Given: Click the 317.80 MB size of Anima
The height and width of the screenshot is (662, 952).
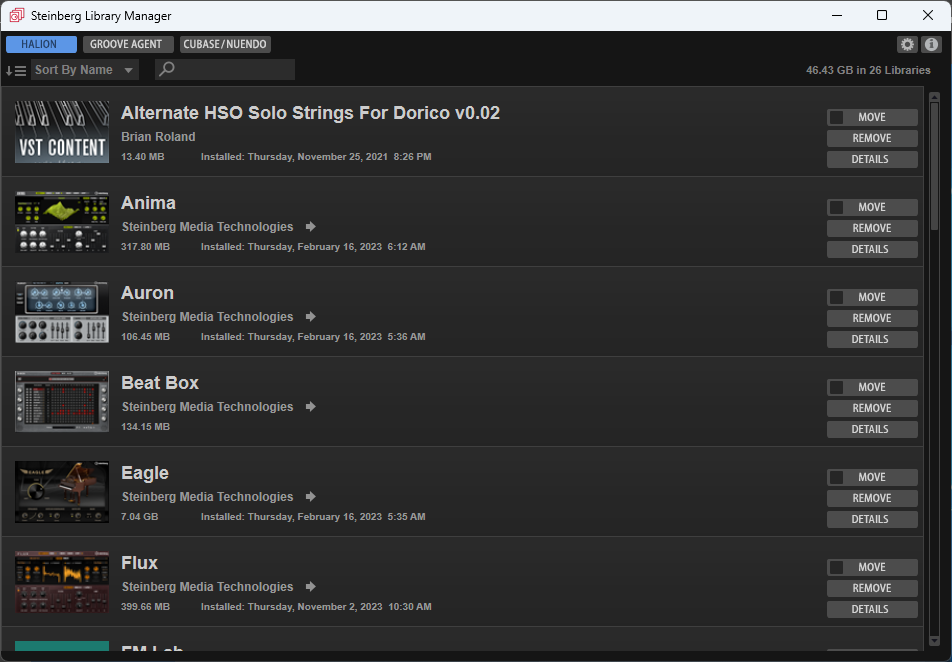Looking at the screenshot, I should [145, 247].
